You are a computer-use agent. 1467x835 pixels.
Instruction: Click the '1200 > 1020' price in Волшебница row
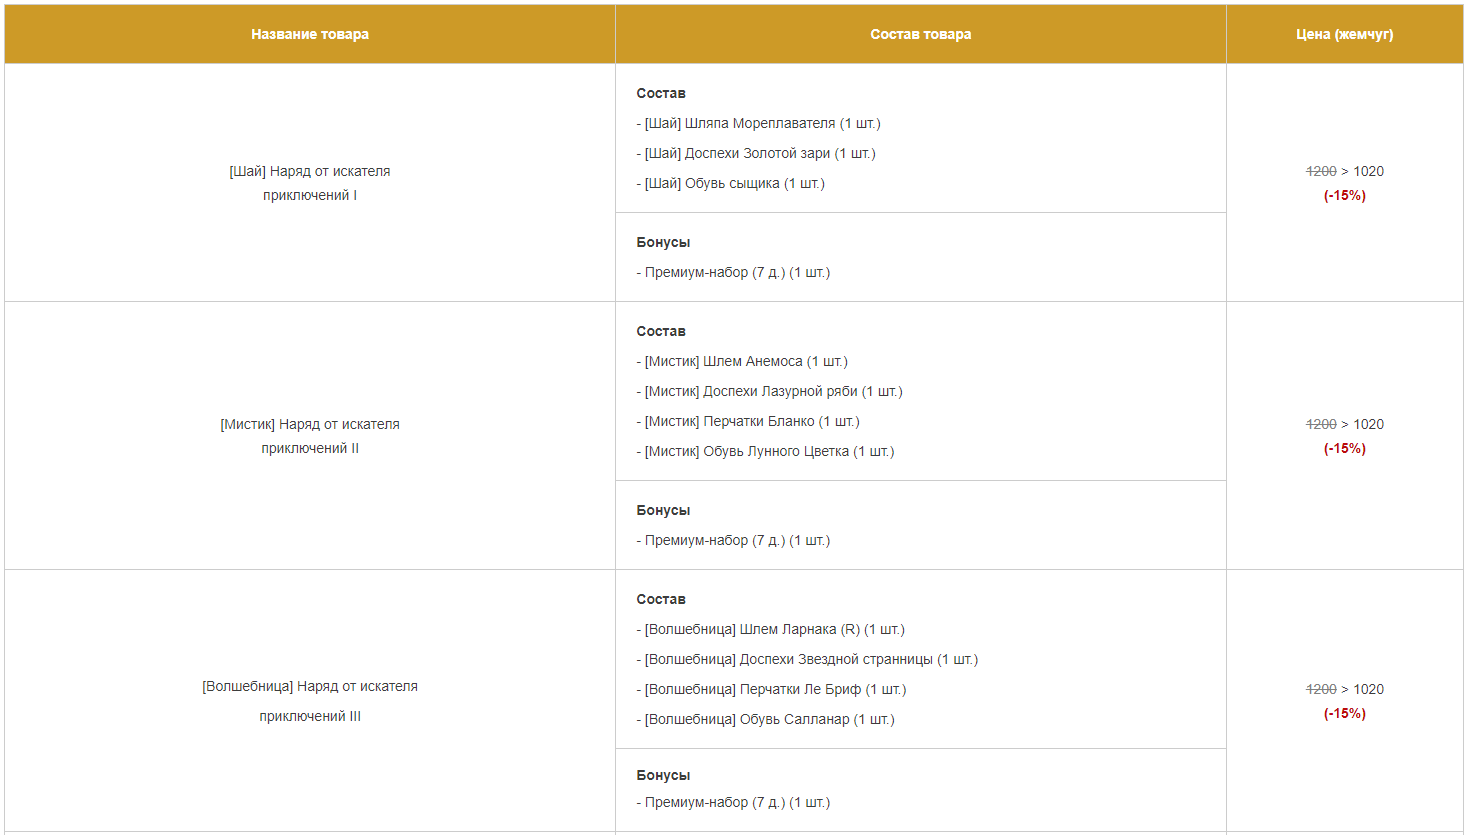tap(1345, 689)
